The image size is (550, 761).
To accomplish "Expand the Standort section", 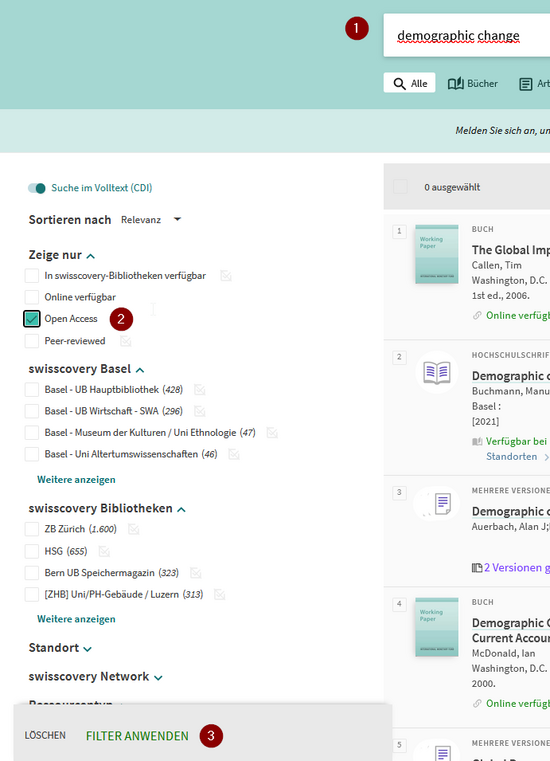I will pyautogui.click(x=87, y=649).
